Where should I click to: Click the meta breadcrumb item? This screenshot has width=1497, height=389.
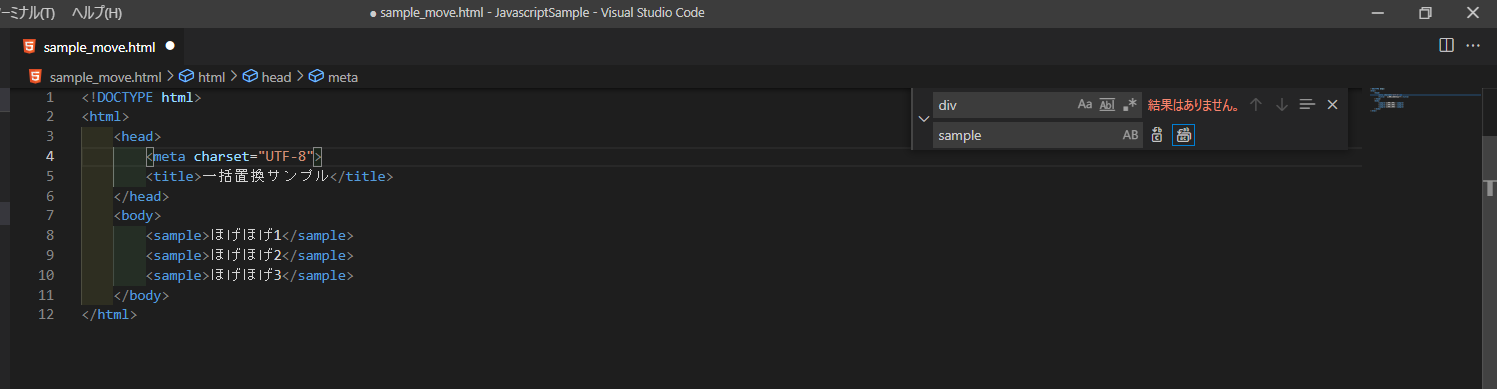pyautogui.click(x=334, y=77)
